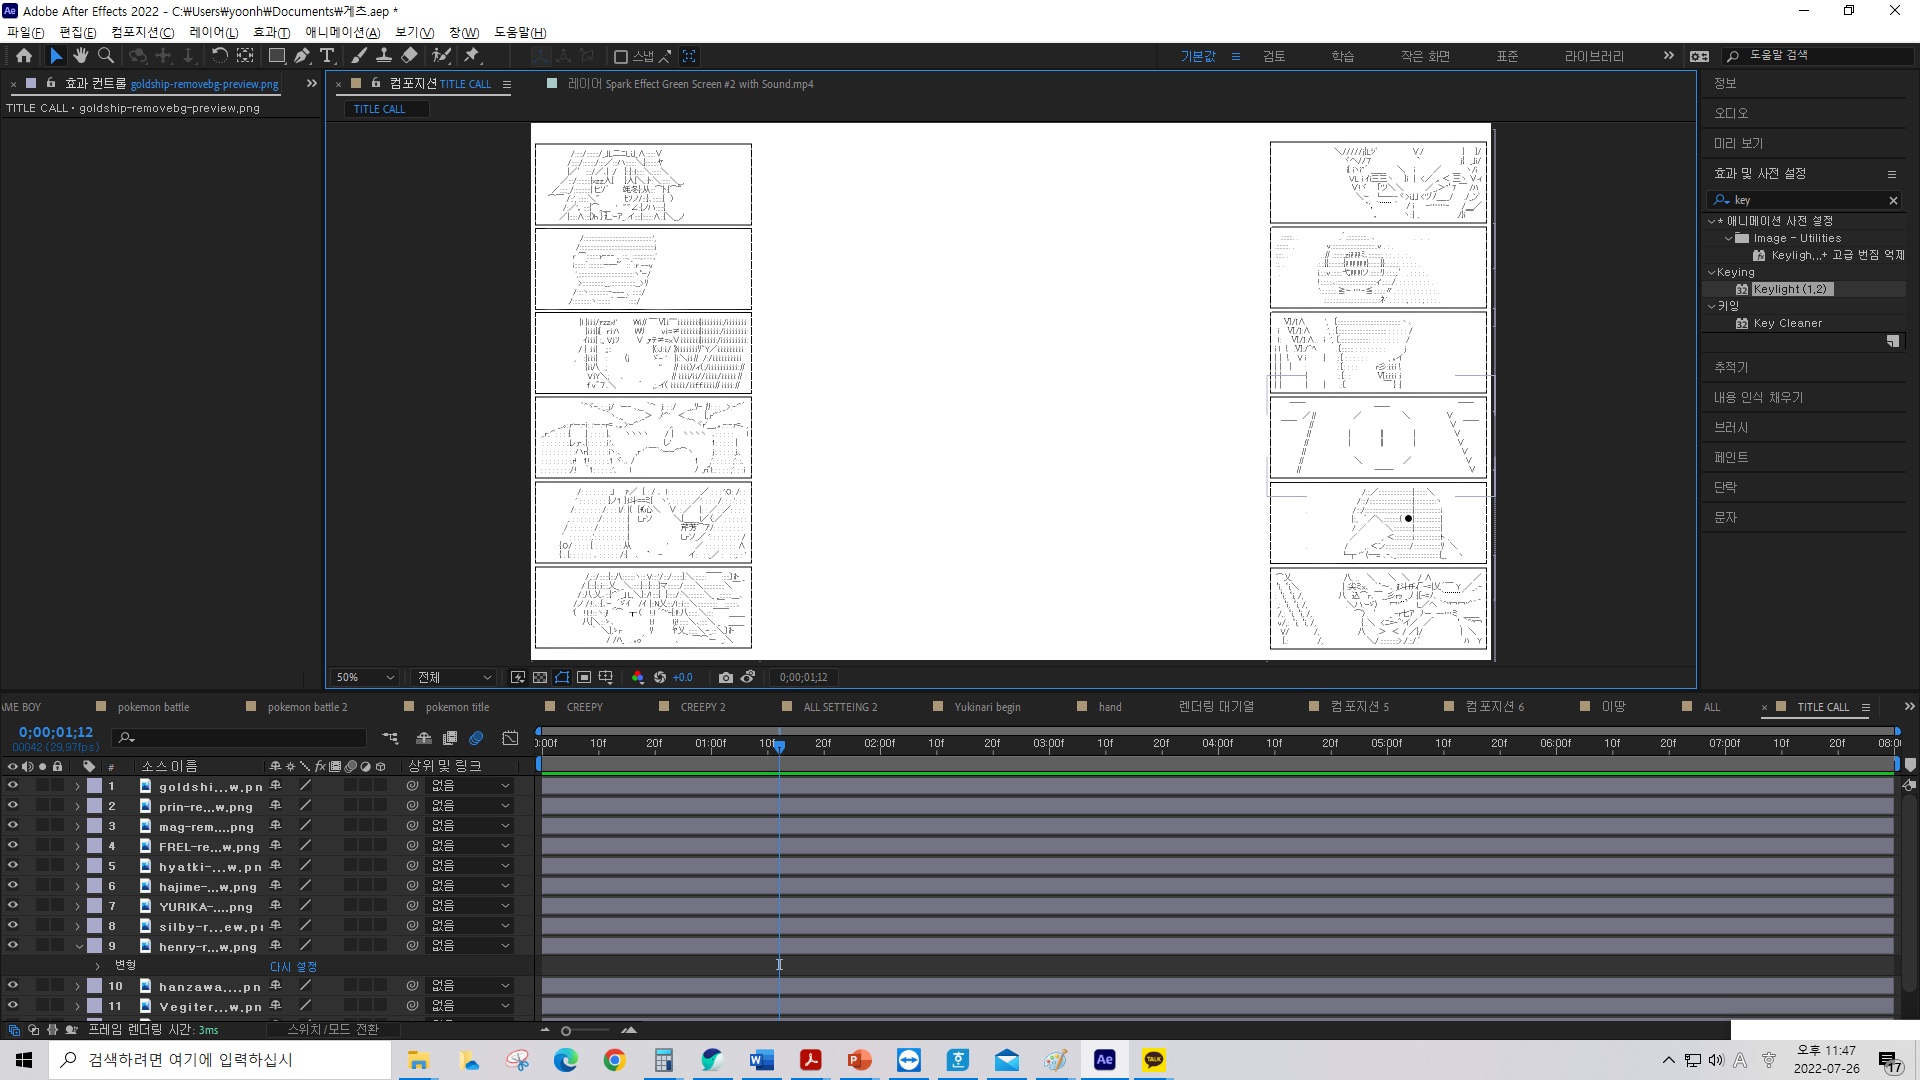Image resolution: width=1920 pixels, height=1080 pixels.
Task: Open parent link dropdown for layer 3
Action: [x=470, y=826]
